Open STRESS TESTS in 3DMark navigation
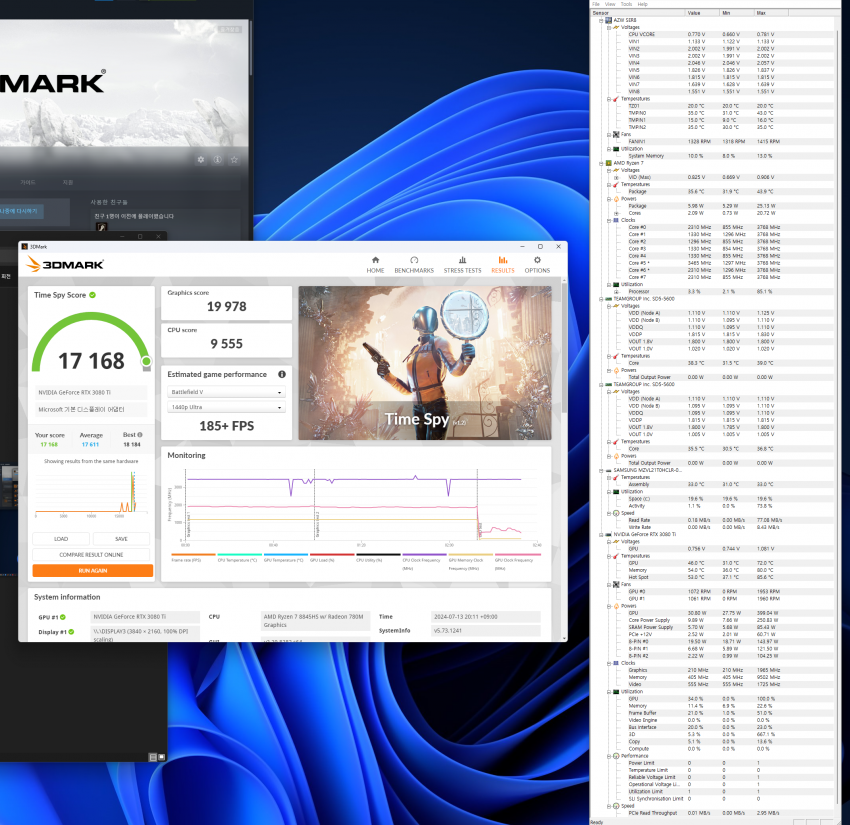Viewport: 850px width, 825px height. 462,265
